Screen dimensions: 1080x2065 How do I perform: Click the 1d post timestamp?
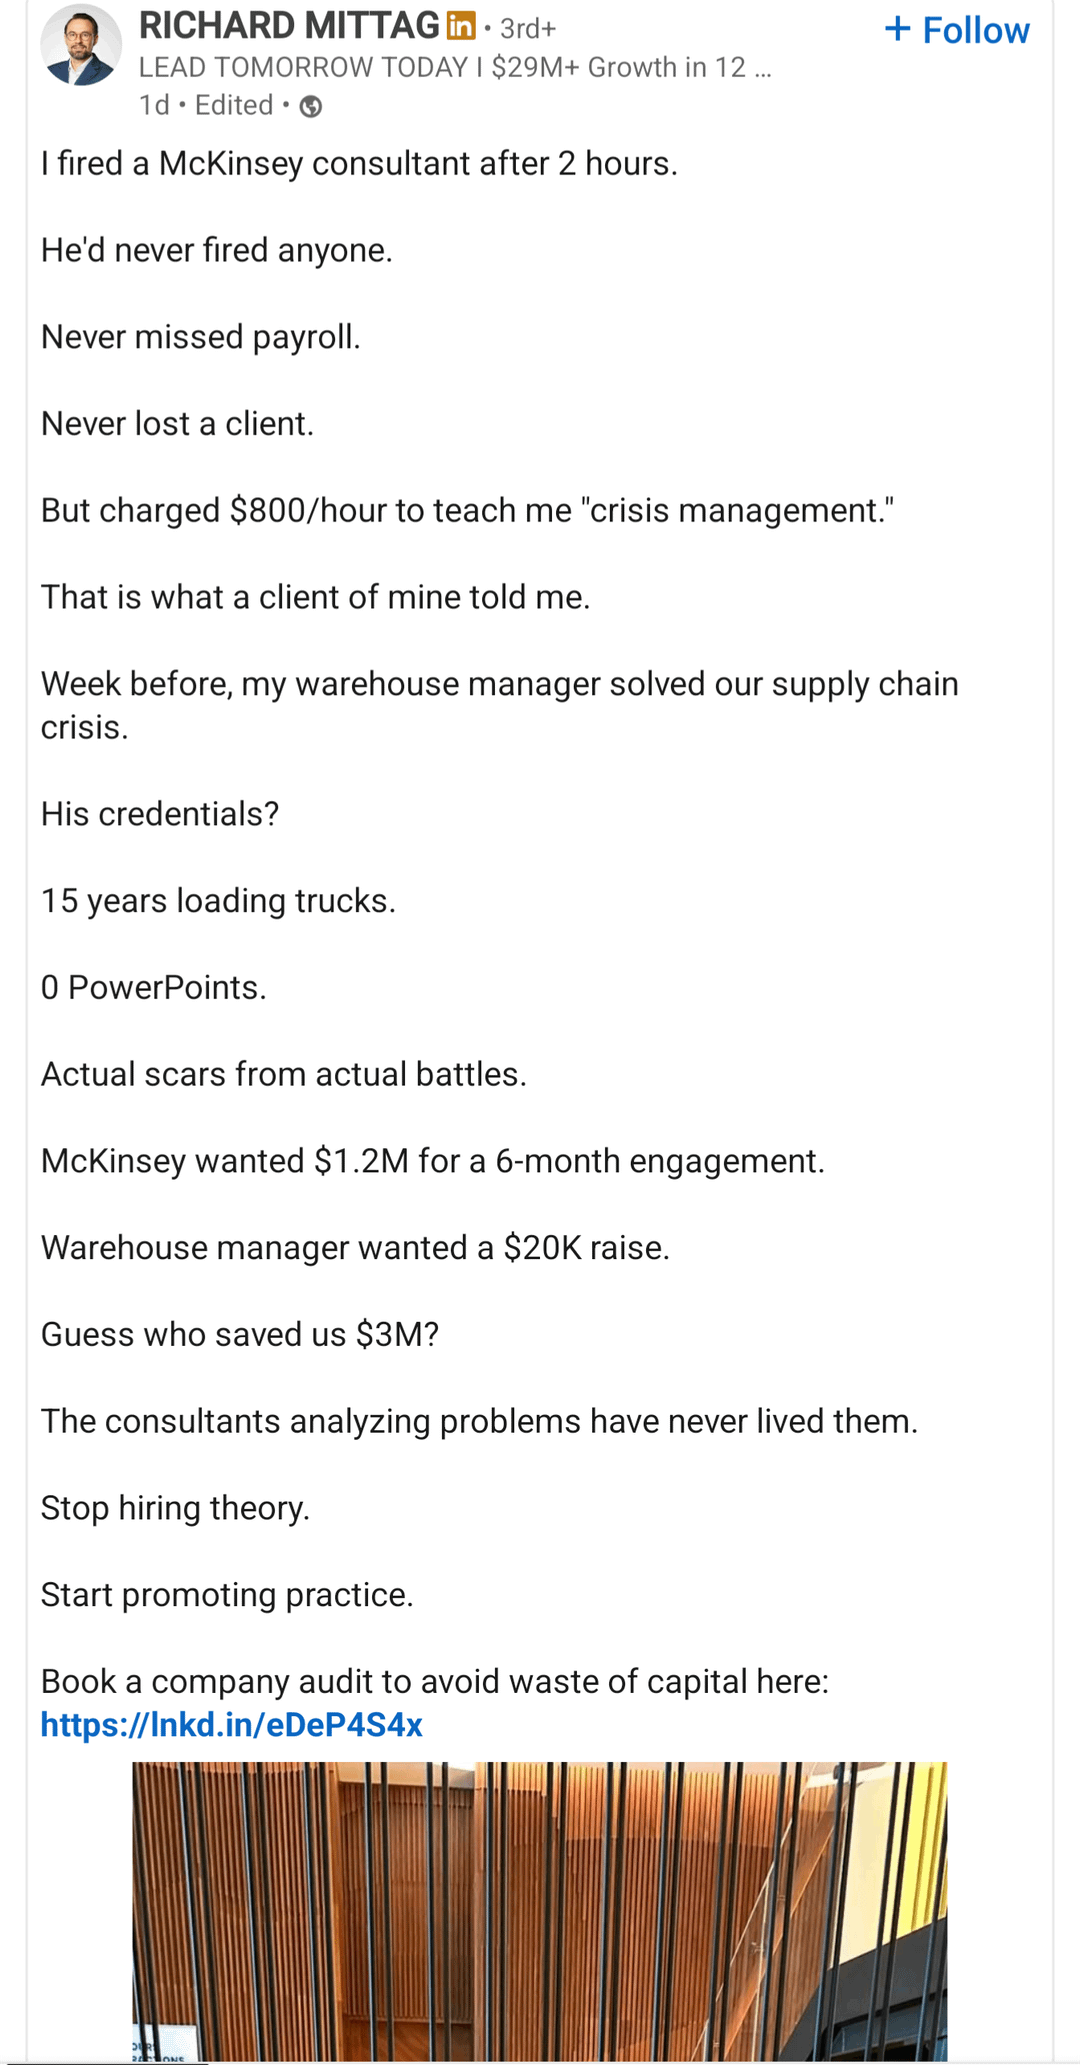pyautogui.click(x=154, y=105)
